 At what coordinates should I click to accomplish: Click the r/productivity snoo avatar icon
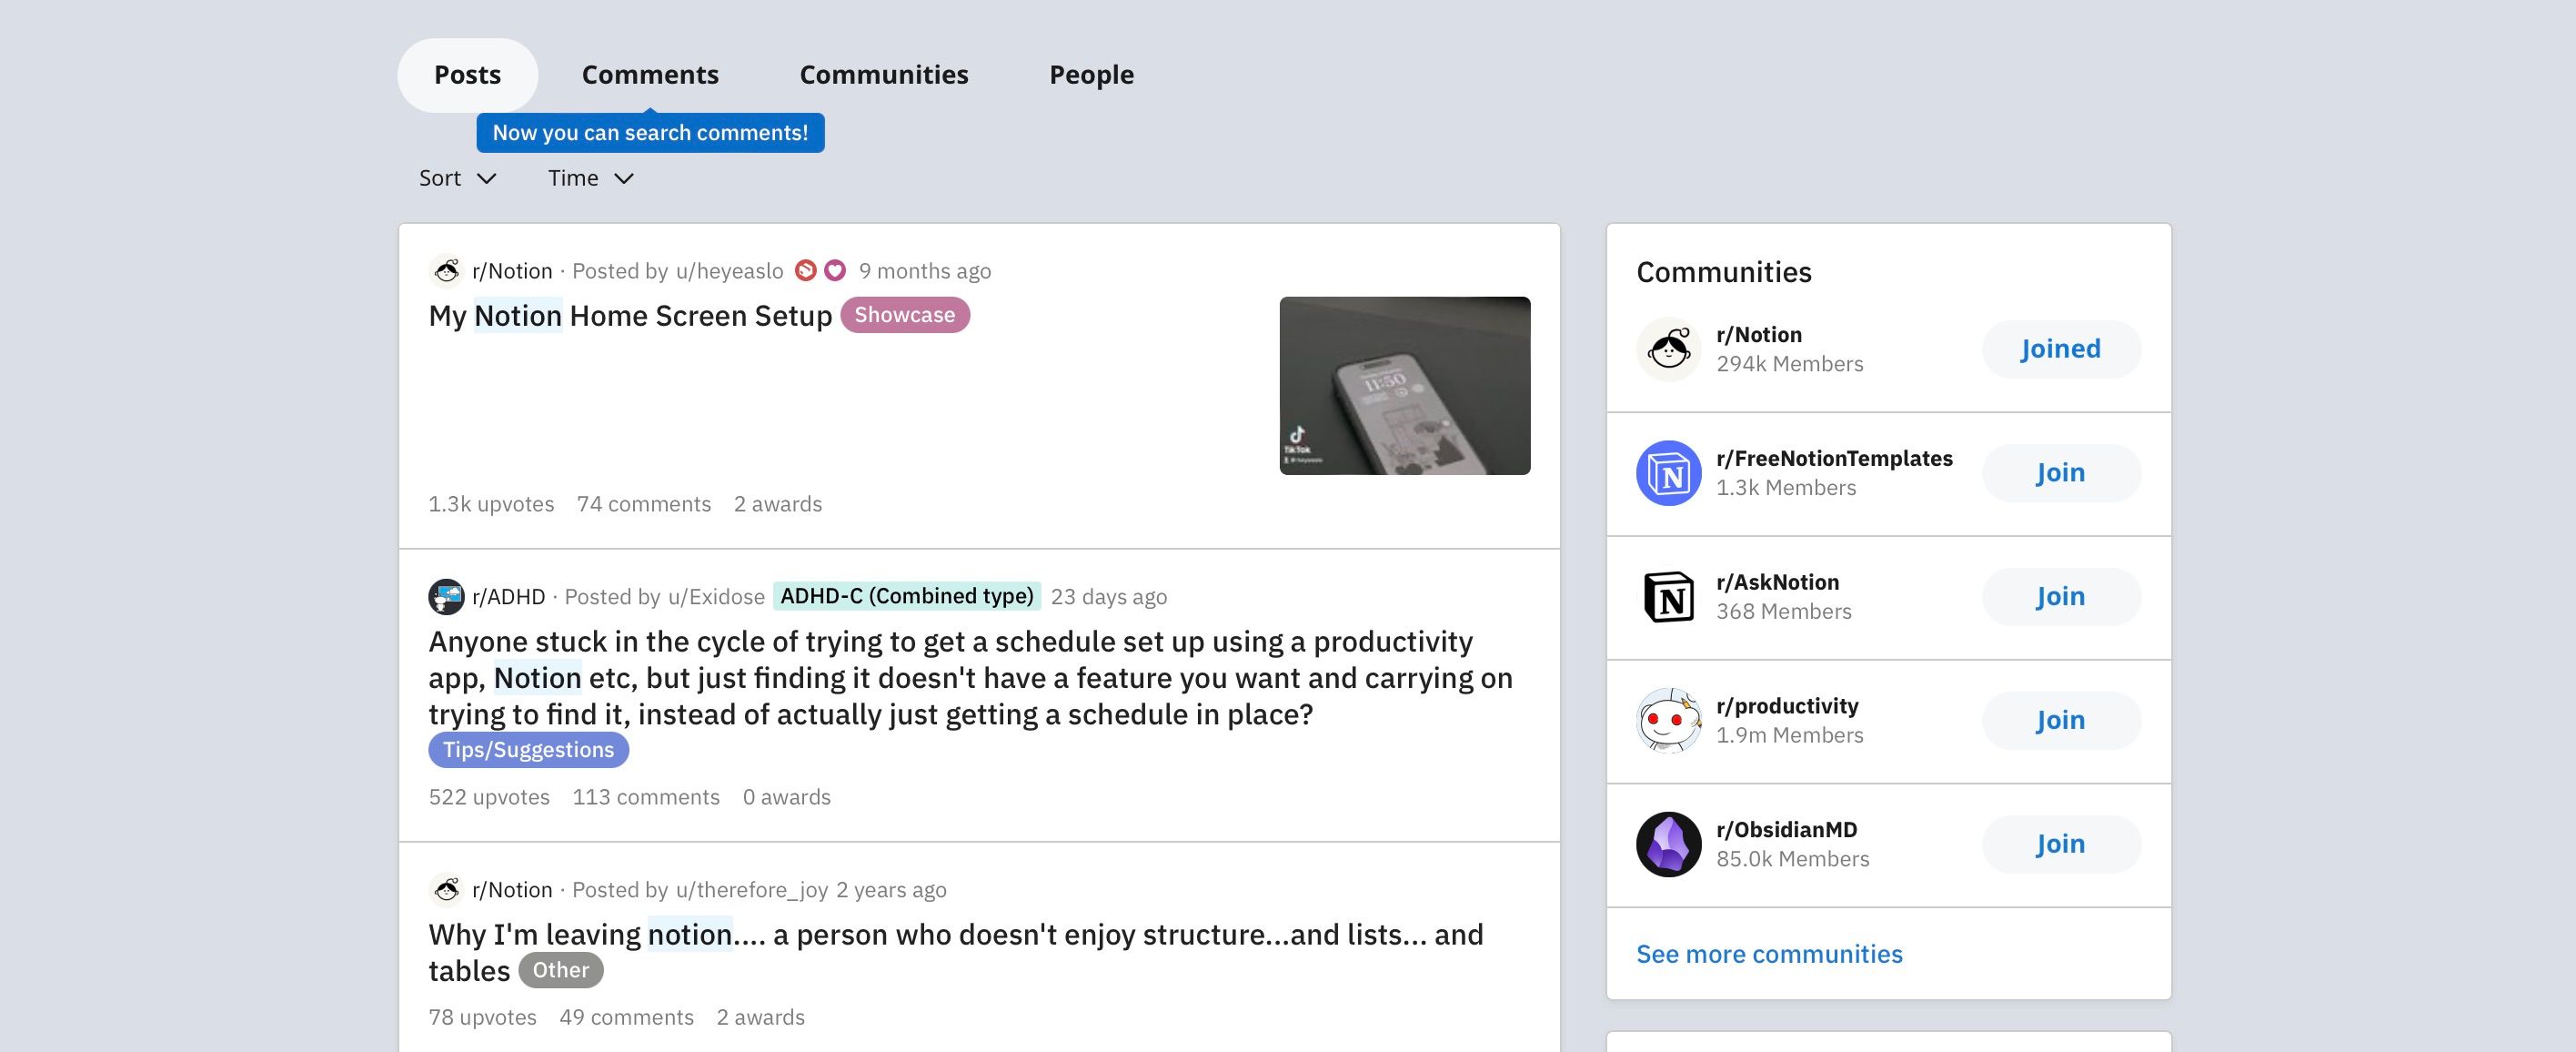tap(1668, 720)
